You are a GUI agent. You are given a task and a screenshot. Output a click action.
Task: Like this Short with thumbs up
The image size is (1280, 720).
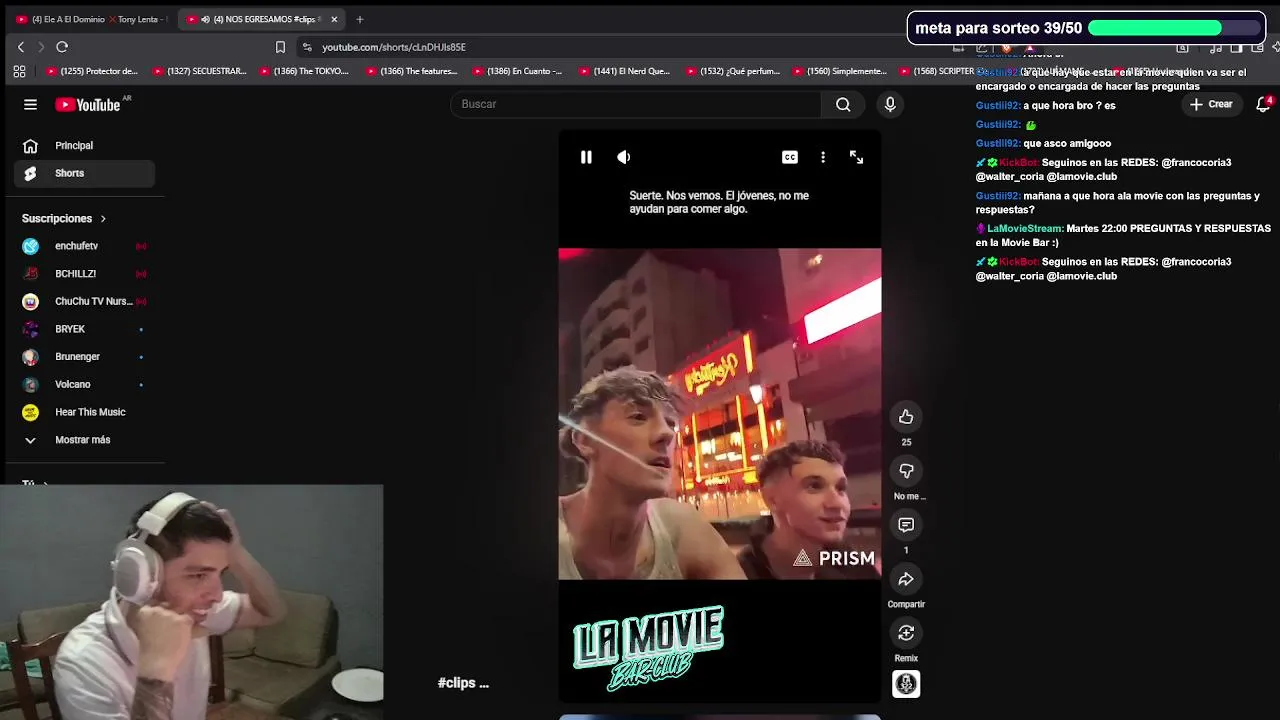point(906,417)
